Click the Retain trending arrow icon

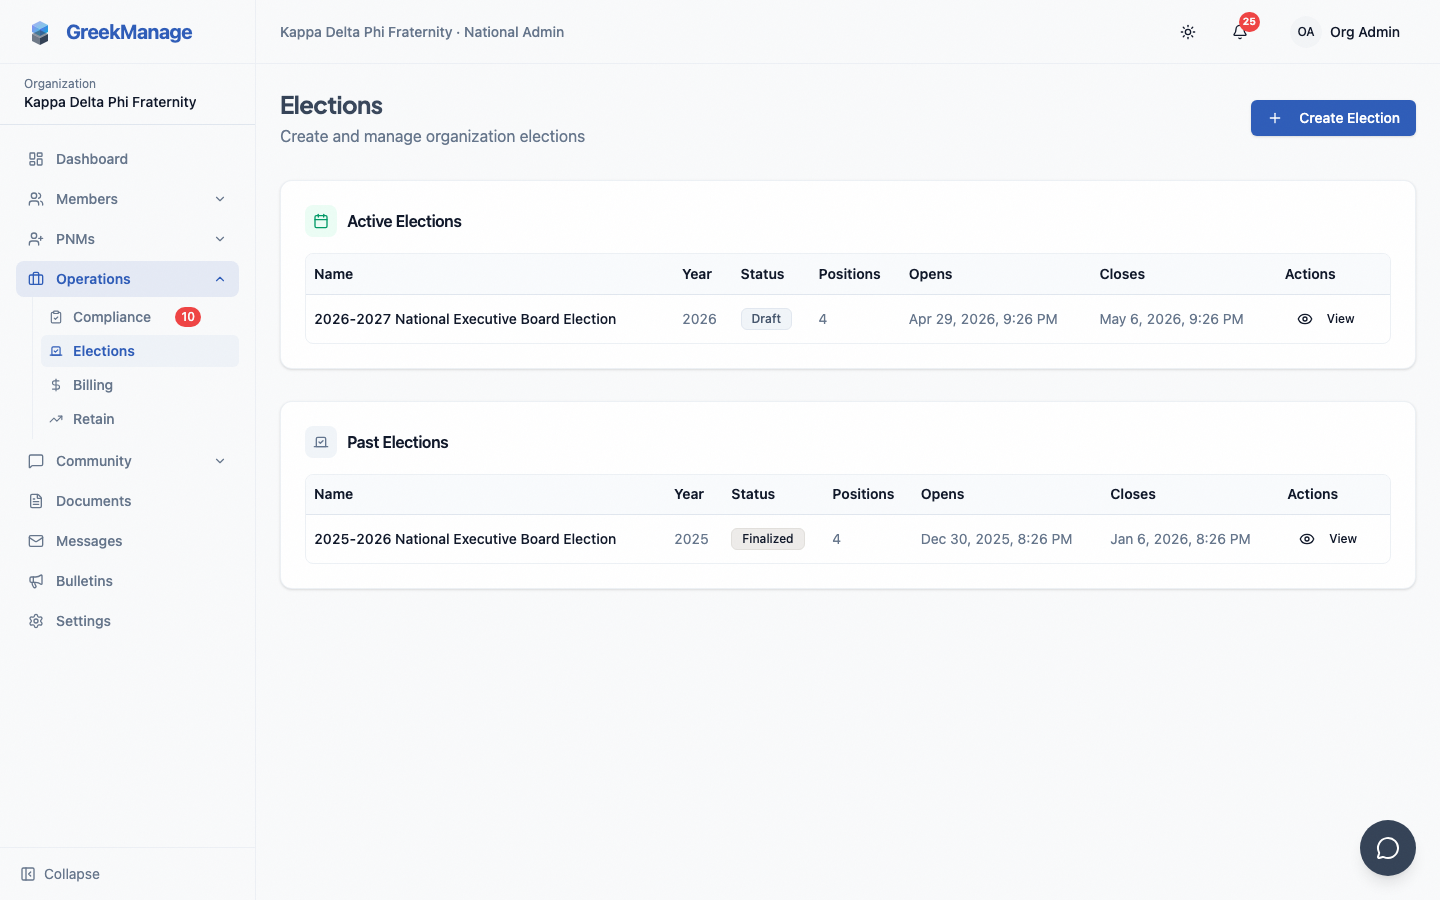pos(56,419)
